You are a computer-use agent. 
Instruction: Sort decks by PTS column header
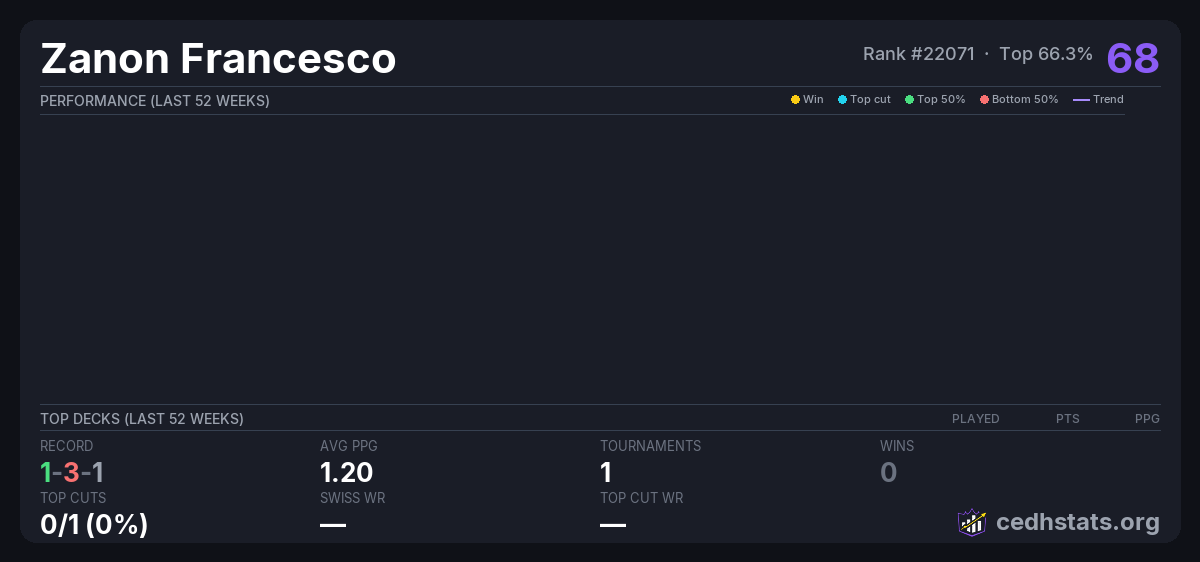(x=1067, y=419)
